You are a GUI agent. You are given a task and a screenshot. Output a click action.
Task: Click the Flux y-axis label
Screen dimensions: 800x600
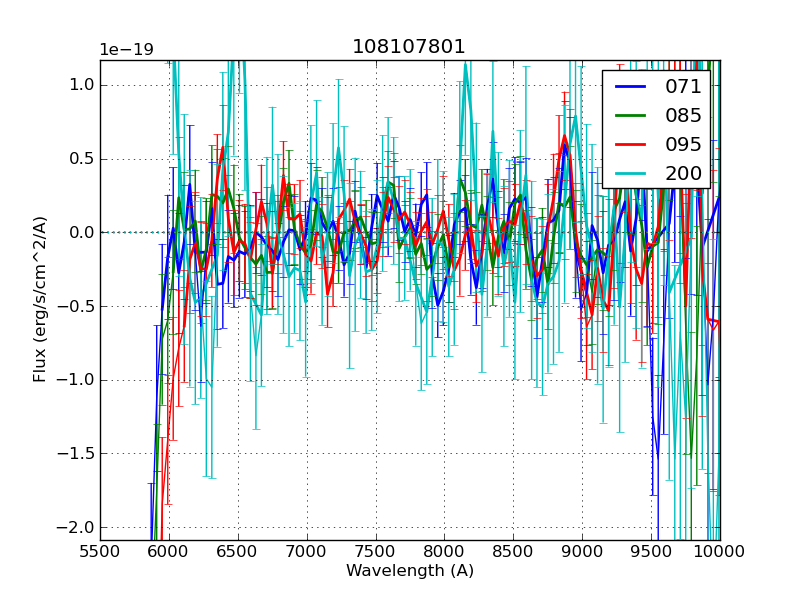click(x=40, y=299)
